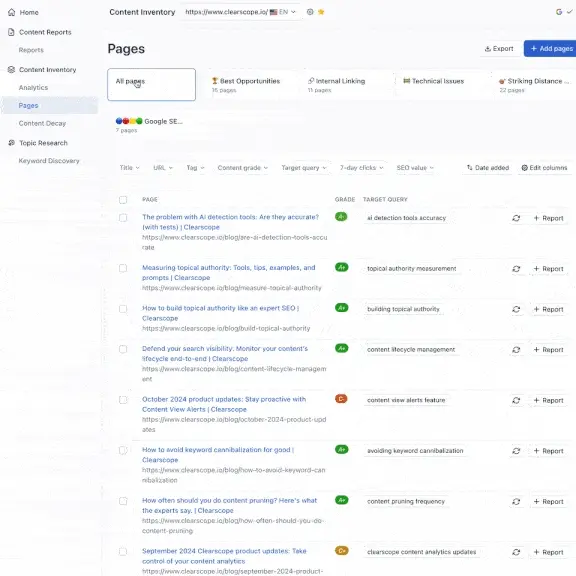Check the box for the AI detection tools page
The image size is (576, 576).
tap(123, 218)
